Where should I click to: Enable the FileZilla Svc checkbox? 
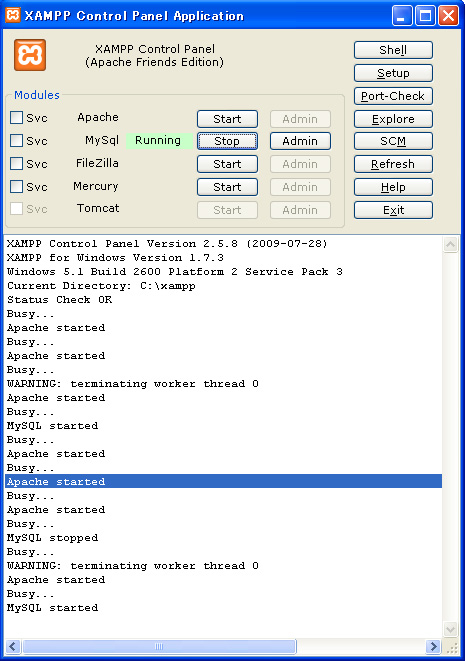(x=16, y=164)
